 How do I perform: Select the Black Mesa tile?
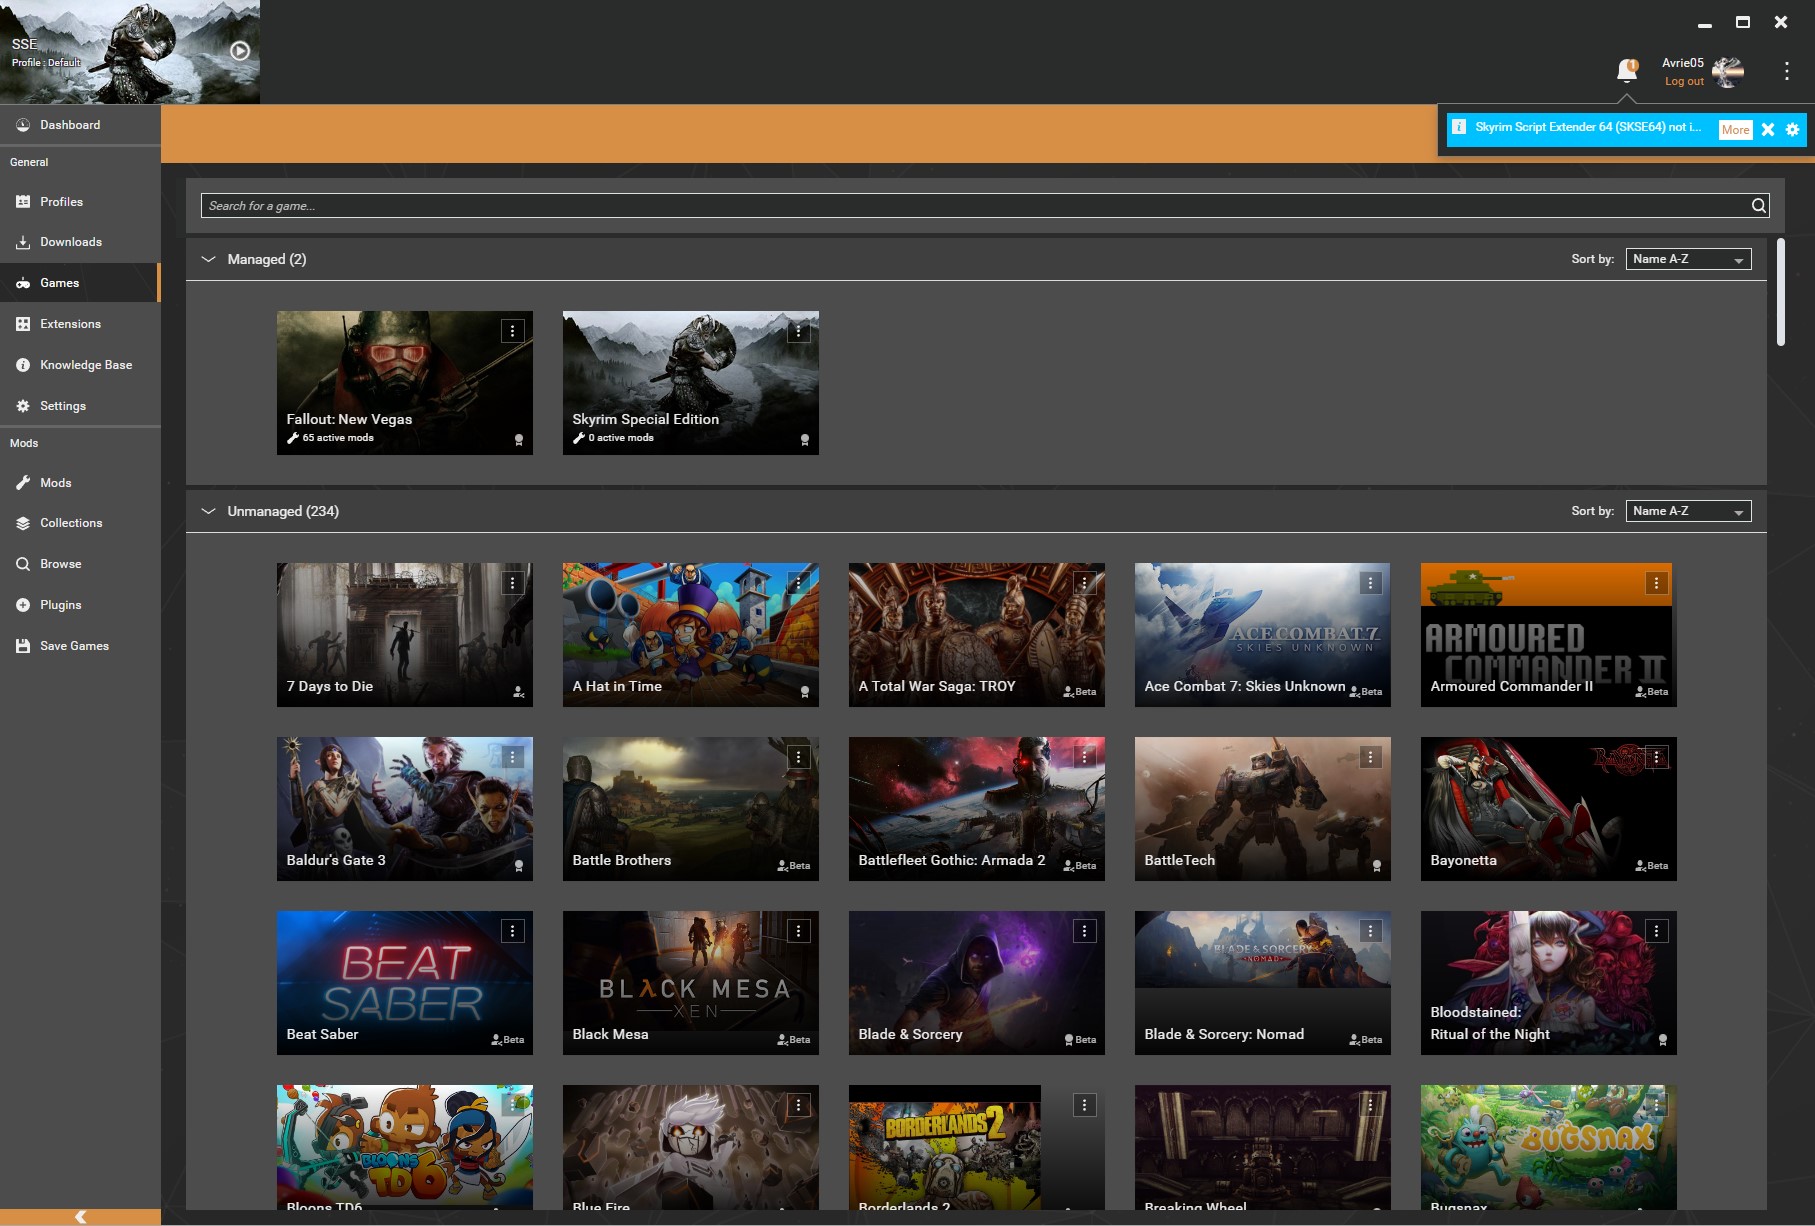(691, 983)
